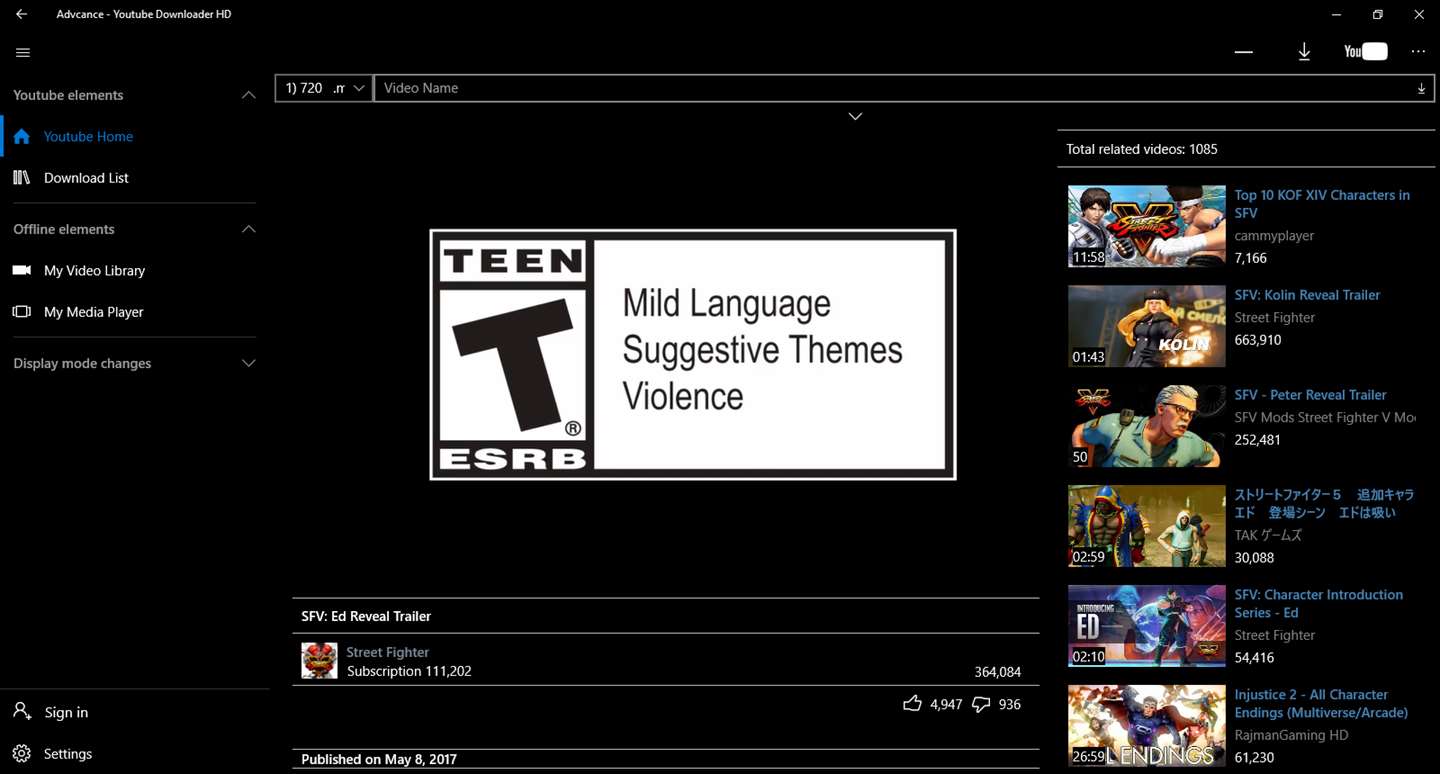Click the Published on May 8, 2017 text
Viewport: 1440px width, 774px height.
tap(379, 759)
